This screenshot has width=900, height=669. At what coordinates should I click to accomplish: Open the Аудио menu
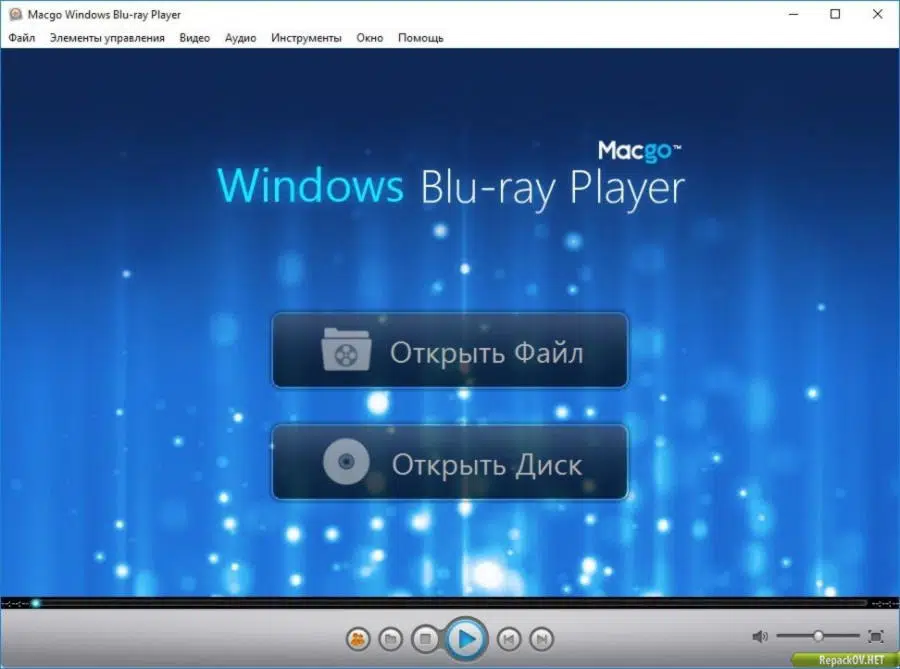[240, 38]
